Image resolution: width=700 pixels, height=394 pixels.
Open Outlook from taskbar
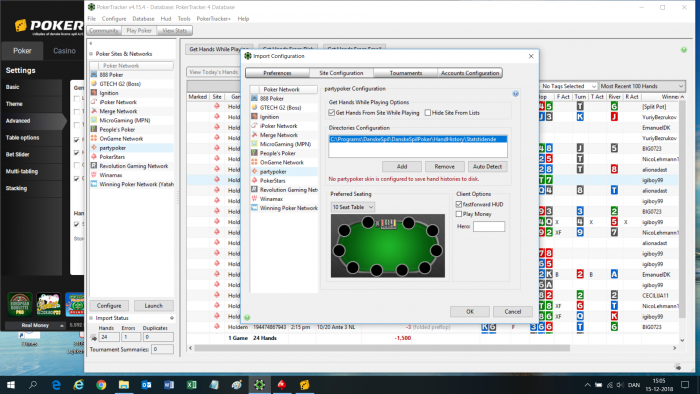146,385
